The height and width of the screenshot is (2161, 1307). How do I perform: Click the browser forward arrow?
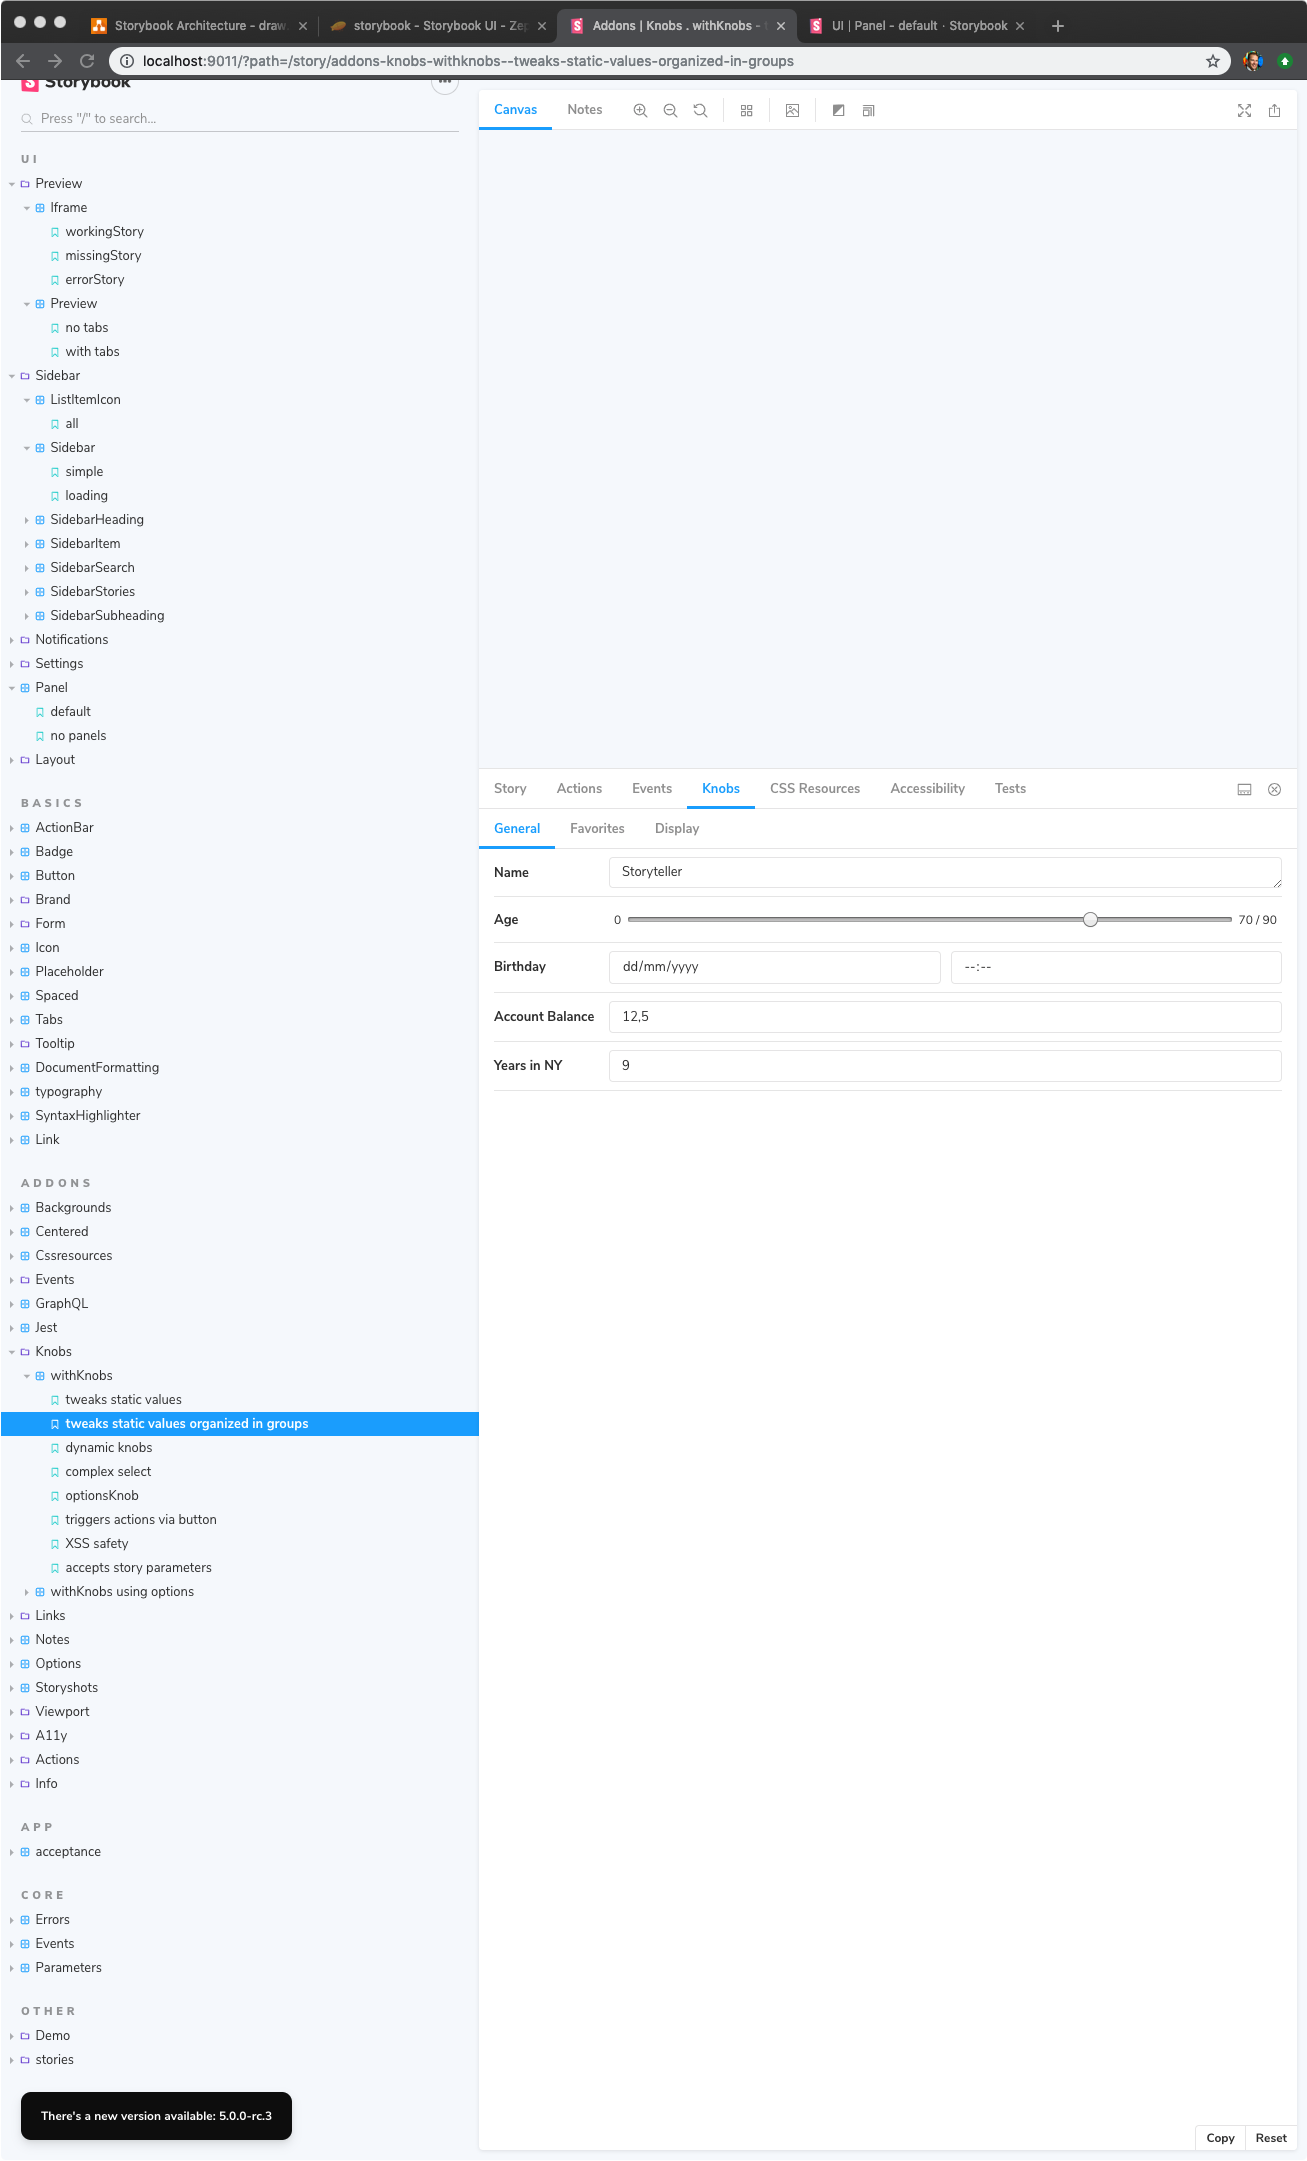pos(55,61)
